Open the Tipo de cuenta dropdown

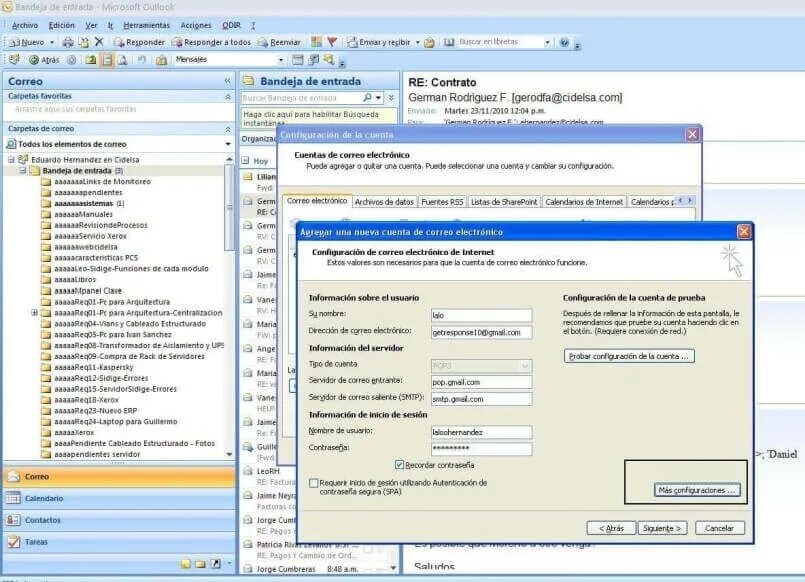coord(524,363)
